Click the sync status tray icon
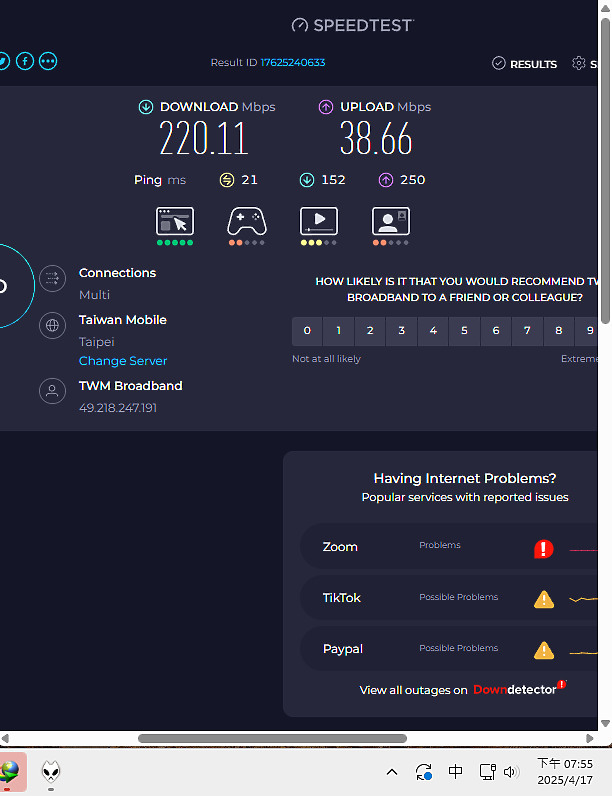This screenshot has width=612, height=796. point(424,772)
